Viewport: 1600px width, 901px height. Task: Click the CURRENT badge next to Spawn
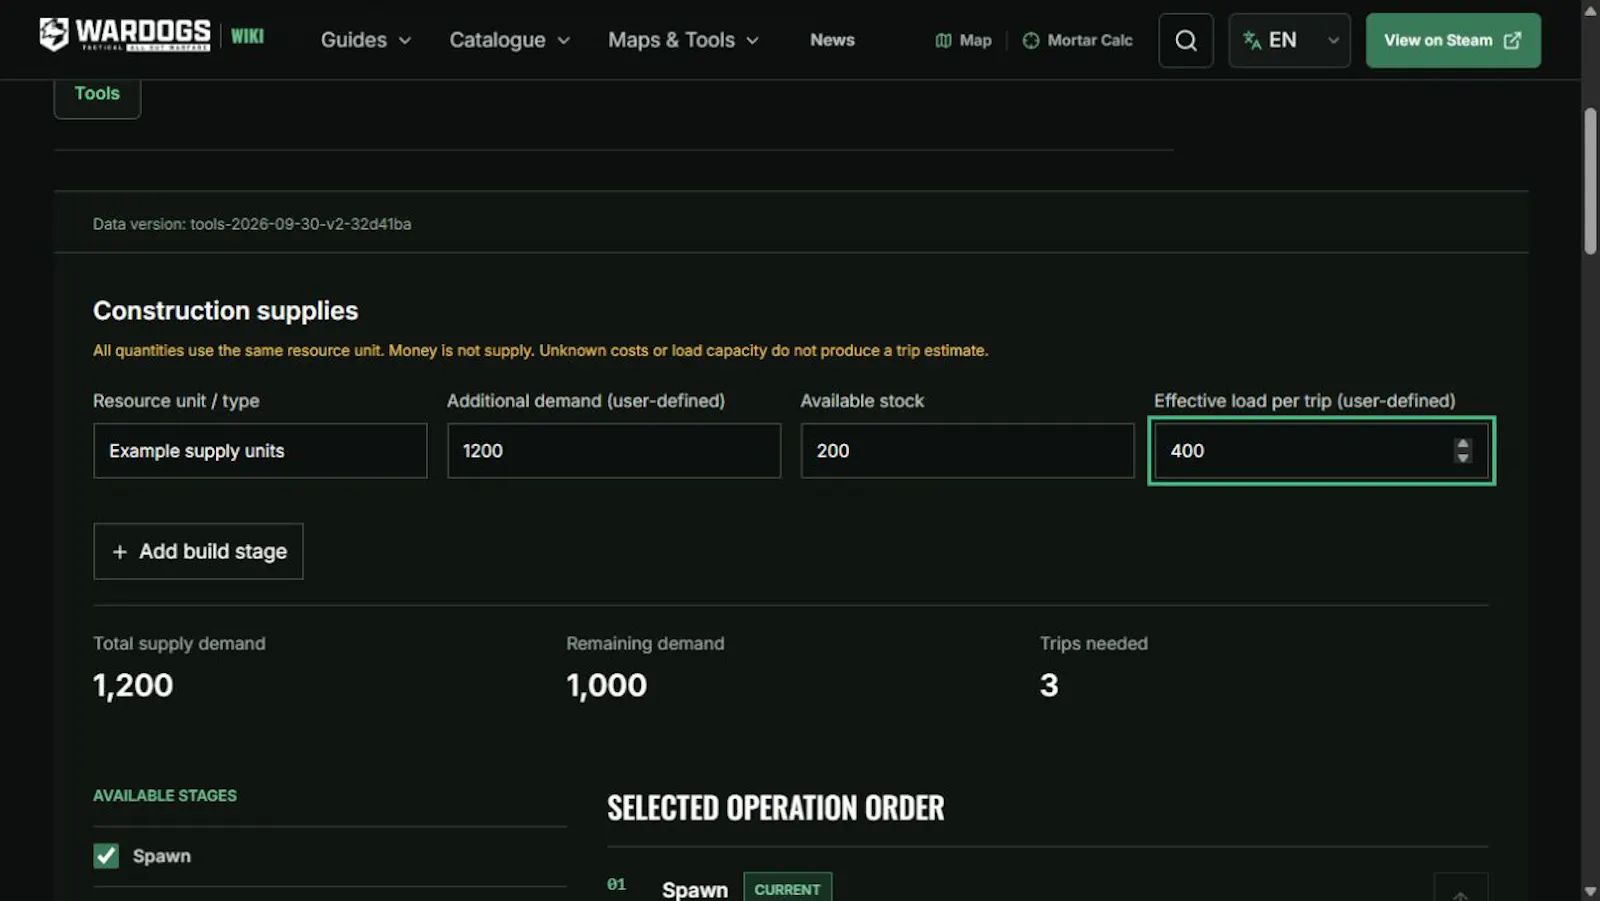pos(787,889)
